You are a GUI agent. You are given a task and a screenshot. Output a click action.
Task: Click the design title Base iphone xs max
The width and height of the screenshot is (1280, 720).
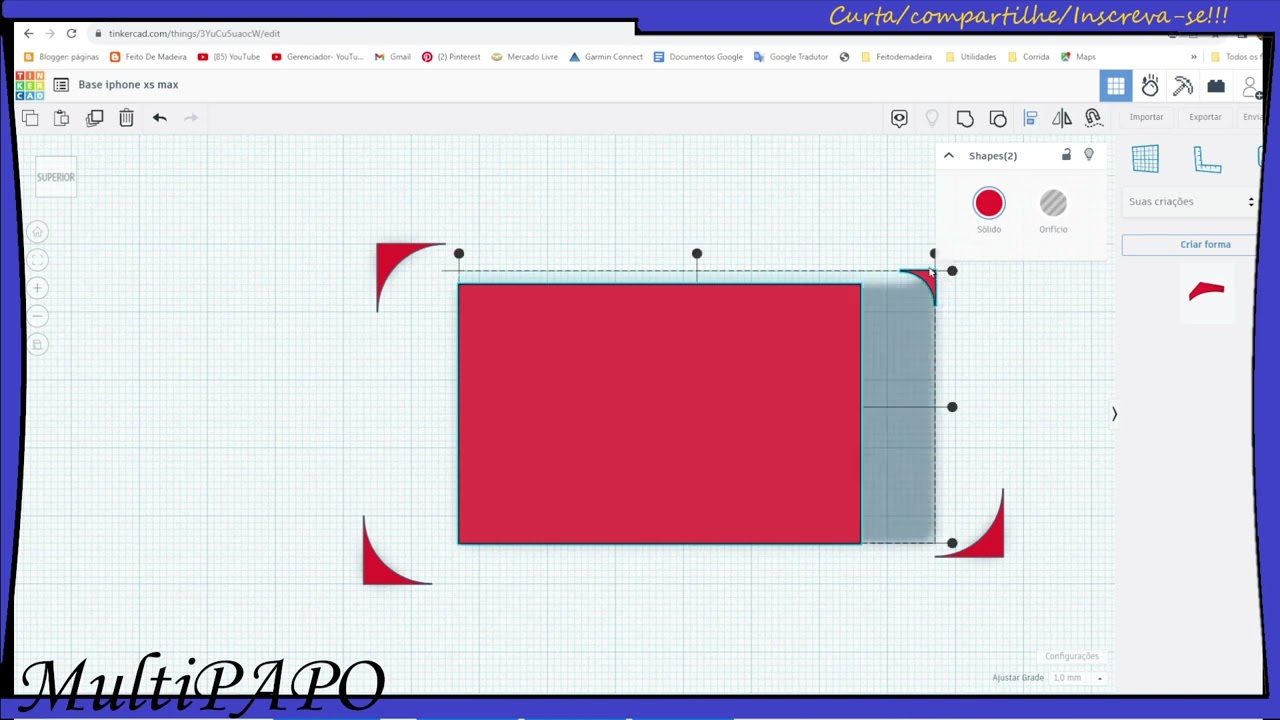(x=128, y=85)
